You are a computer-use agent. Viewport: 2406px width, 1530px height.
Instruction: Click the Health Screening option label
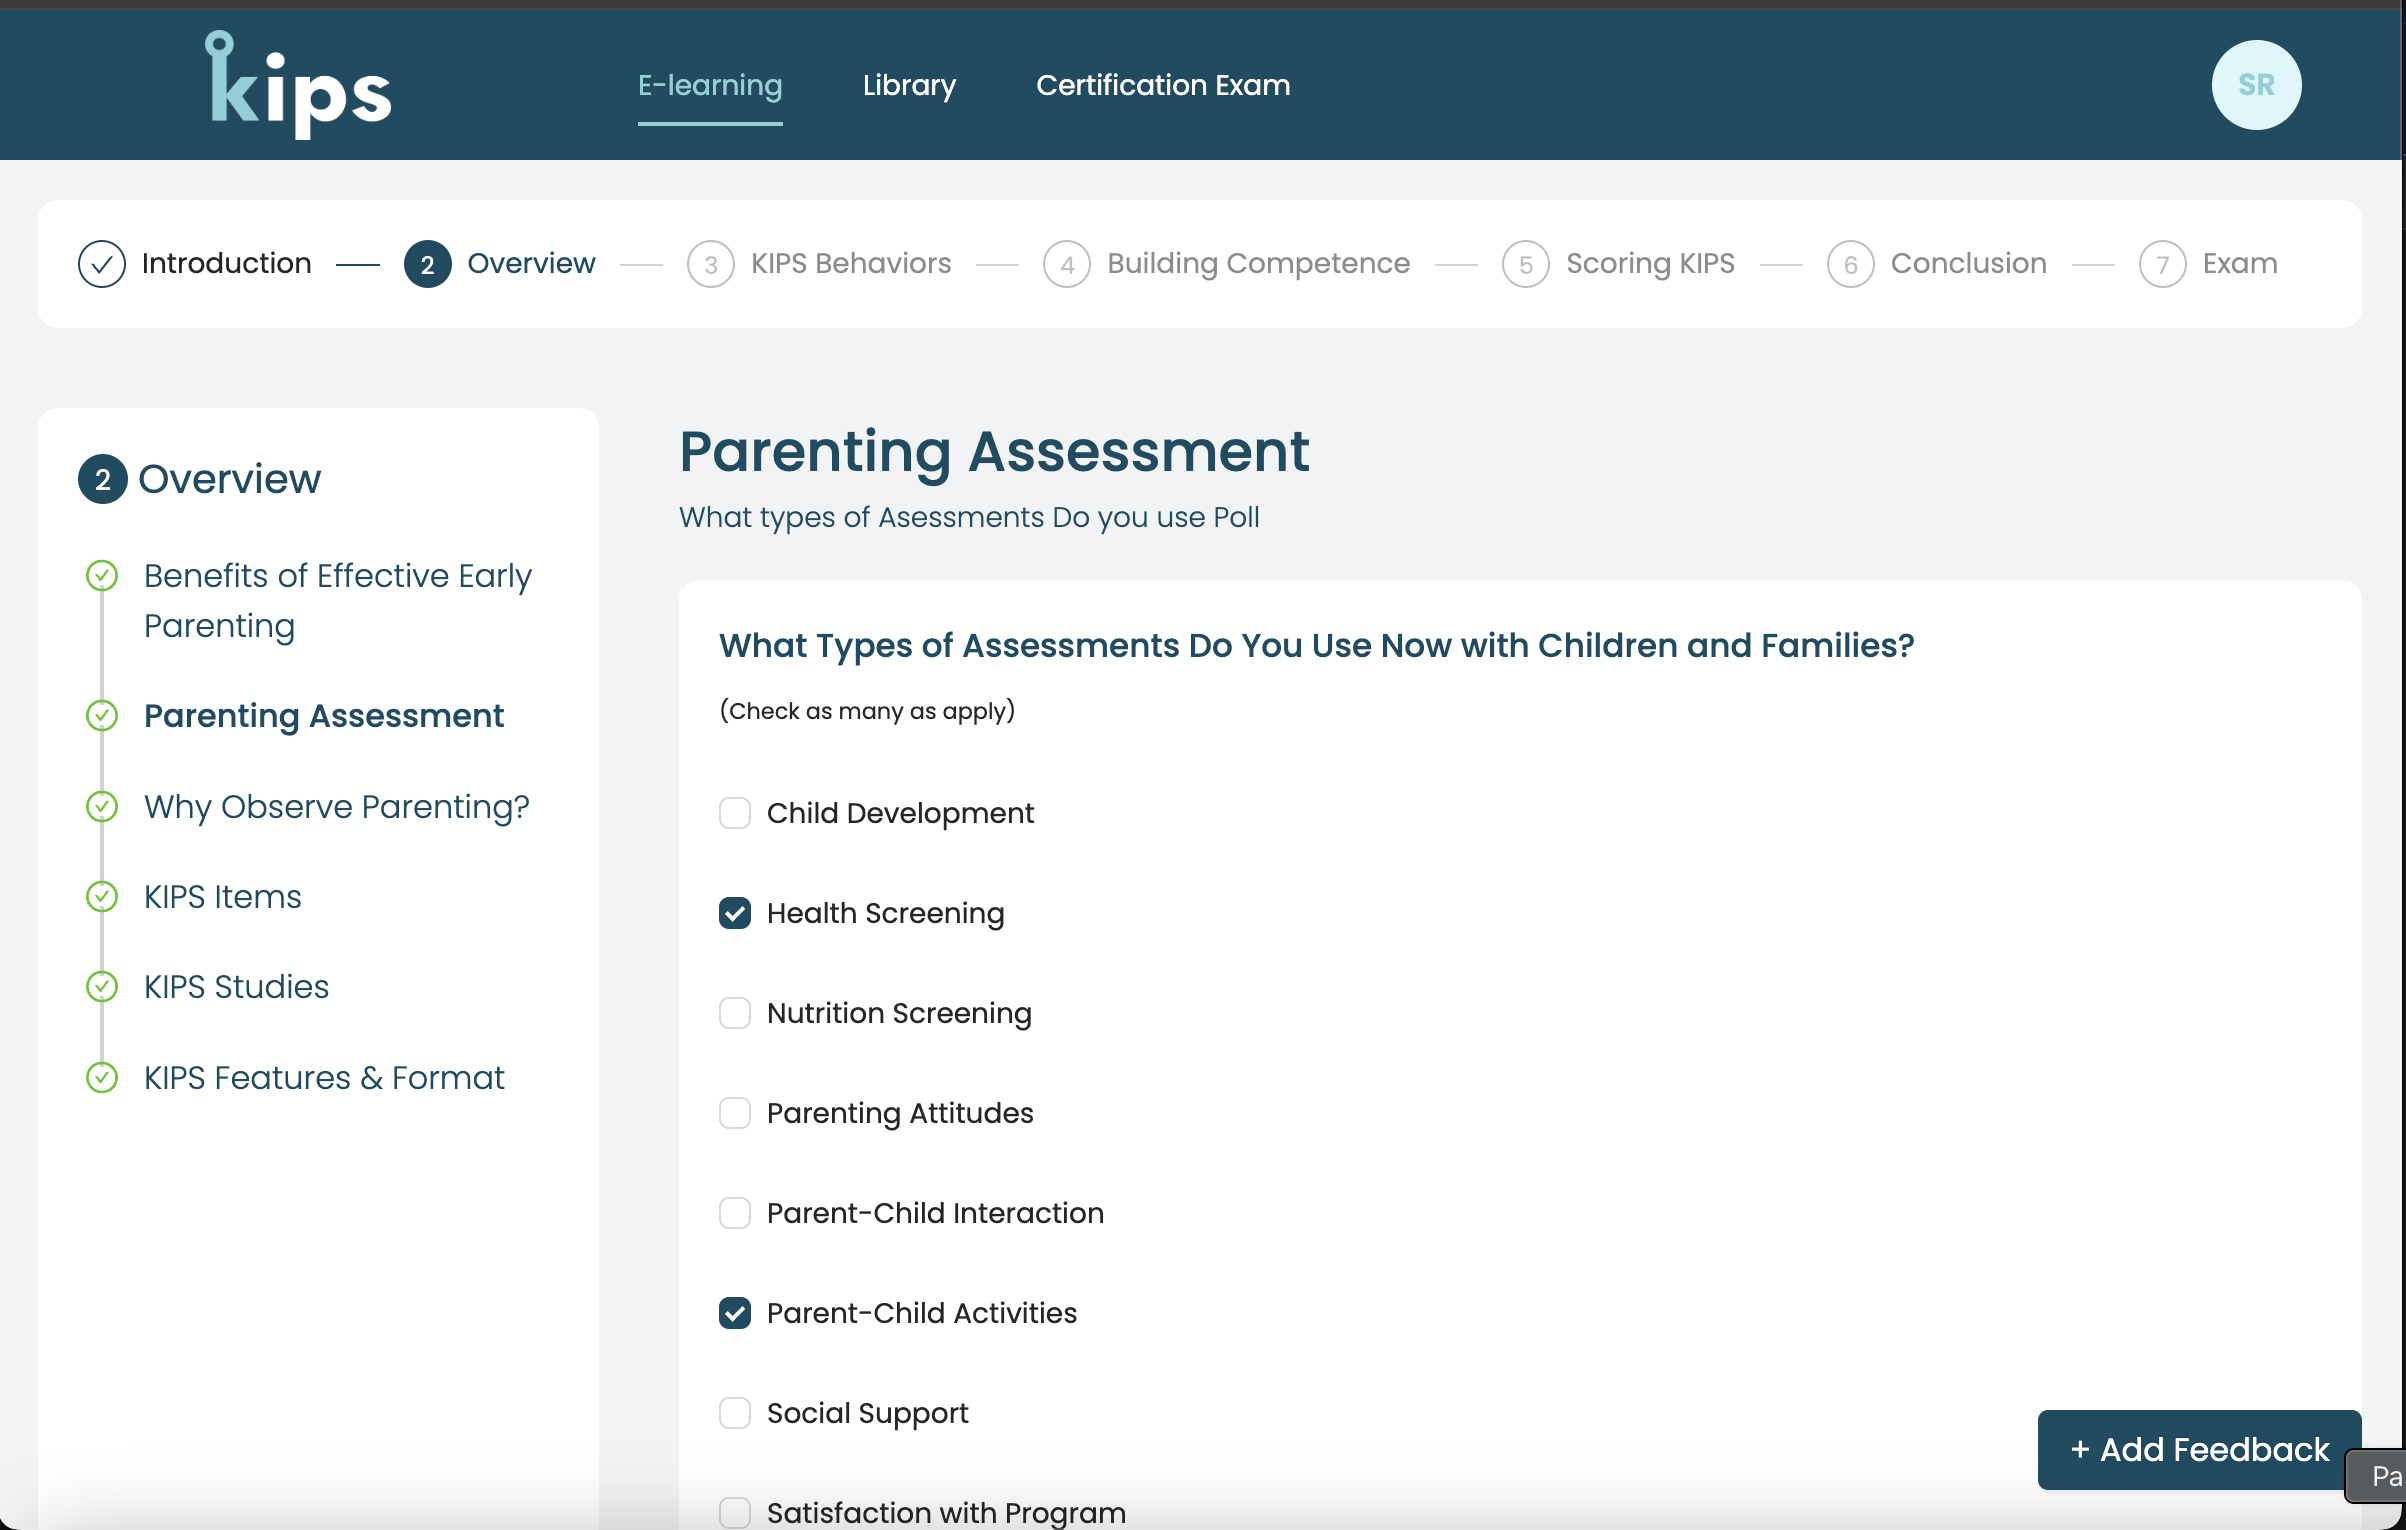click(886, 913)
